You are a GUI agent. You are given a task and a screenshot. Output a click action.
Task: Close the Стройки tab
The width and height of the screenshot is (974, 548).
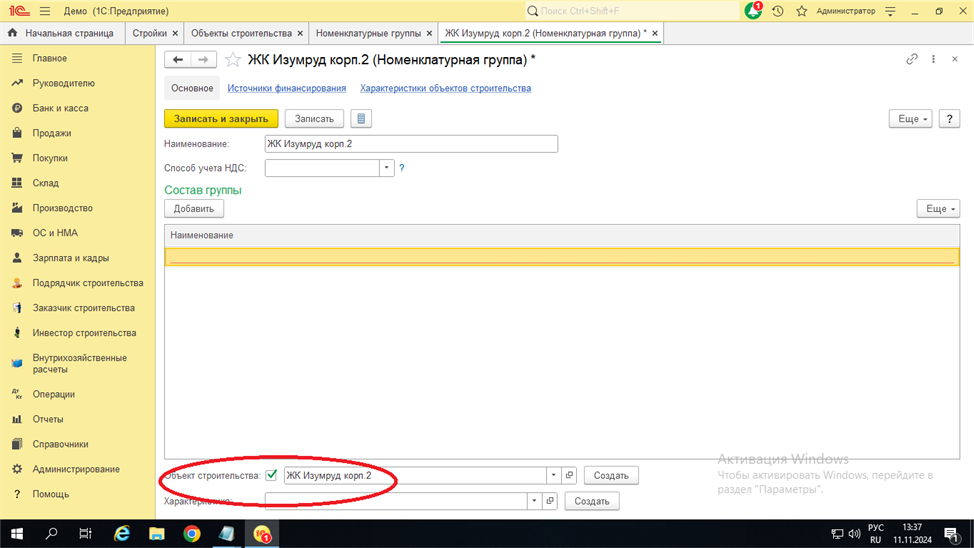coord(175,33)
